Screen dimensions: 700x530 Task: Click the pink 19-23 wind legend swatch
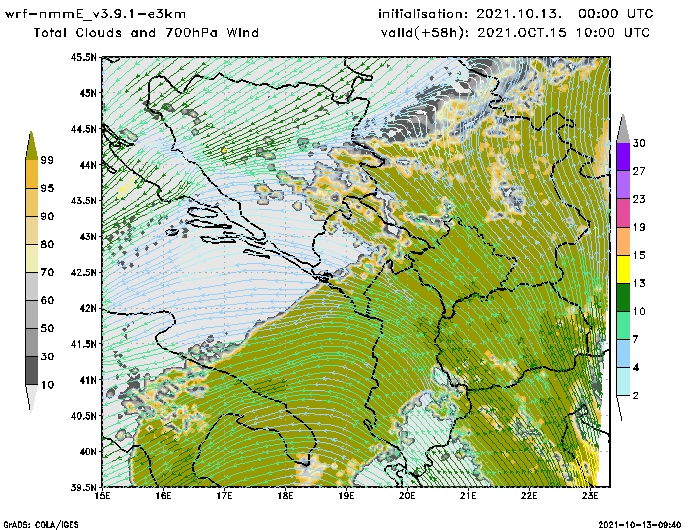(x=623, y=213)
